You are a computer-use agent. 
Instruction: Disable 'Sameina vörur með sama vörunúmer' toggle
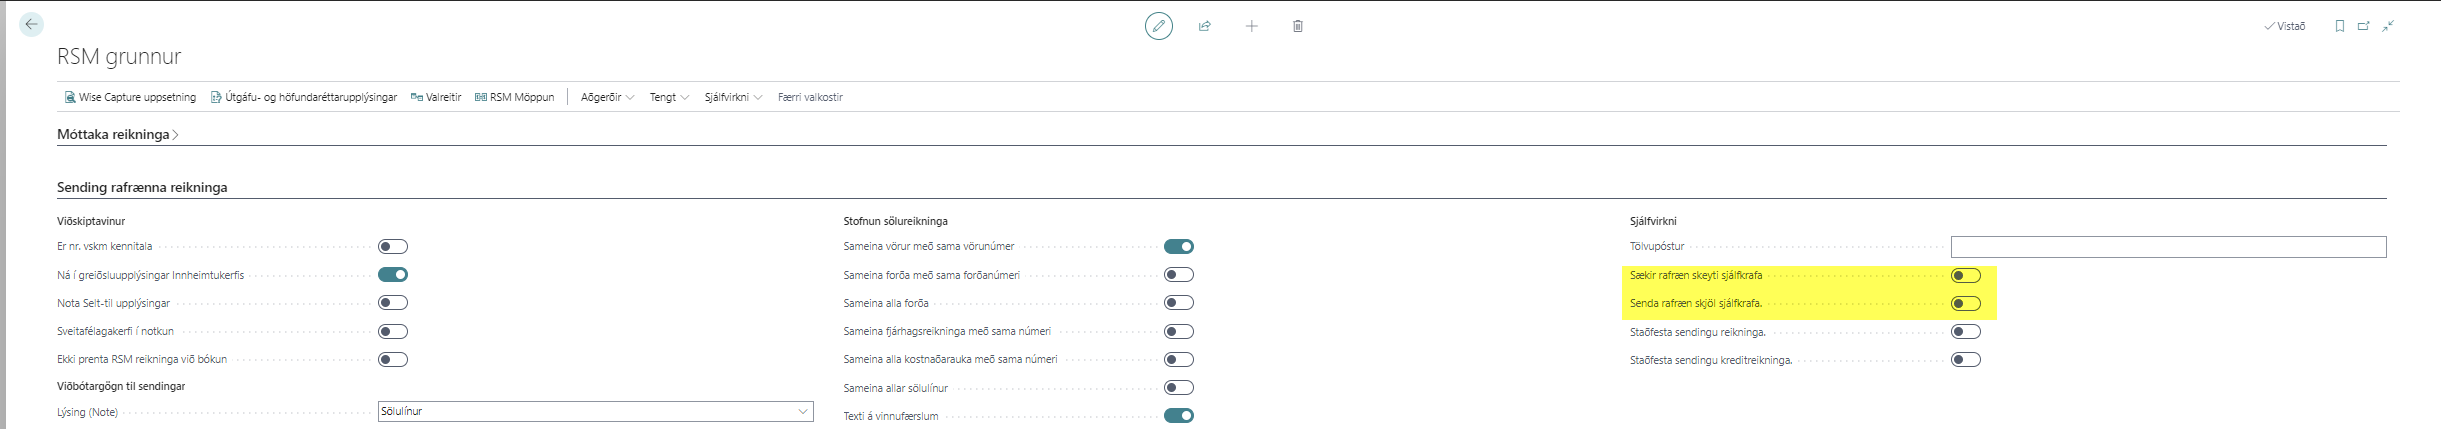click(1179, 247)
